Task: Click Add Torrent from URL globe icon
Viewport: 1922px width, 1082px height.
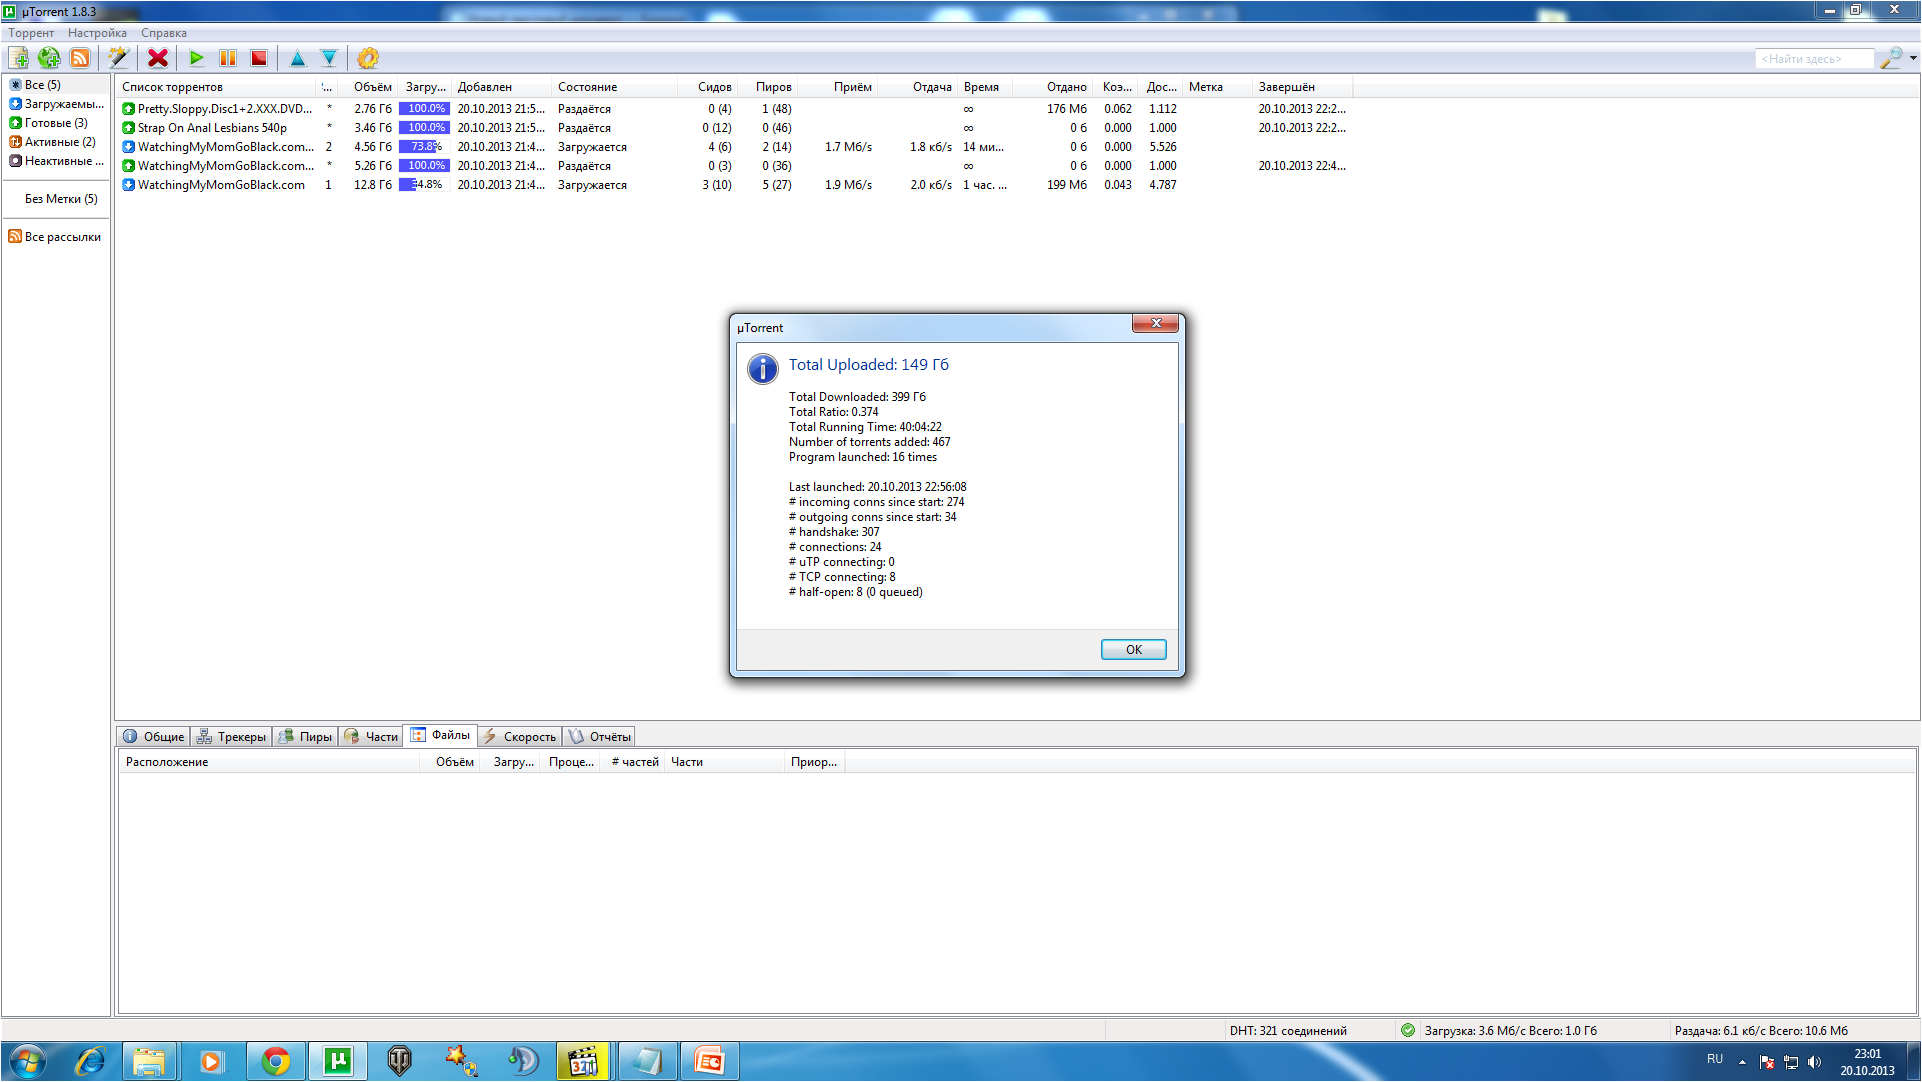Action: pyautogui.click(x=49, y=58)
